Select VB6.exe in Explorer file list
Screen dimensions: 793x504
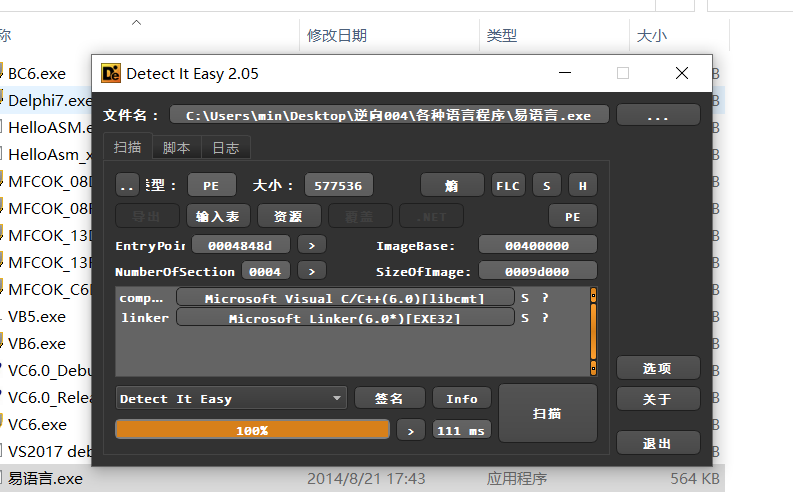tap(37, 344)
